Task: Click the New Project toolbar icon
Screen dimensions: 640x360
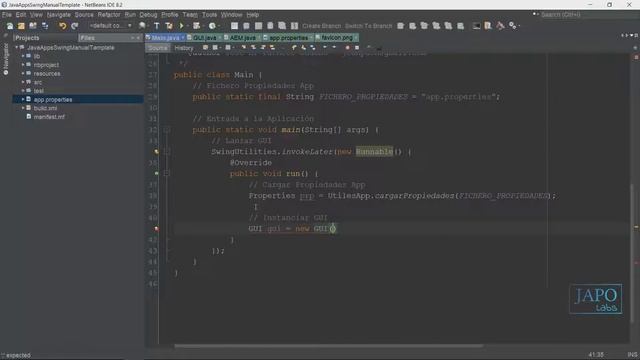Action: point(21,26)
